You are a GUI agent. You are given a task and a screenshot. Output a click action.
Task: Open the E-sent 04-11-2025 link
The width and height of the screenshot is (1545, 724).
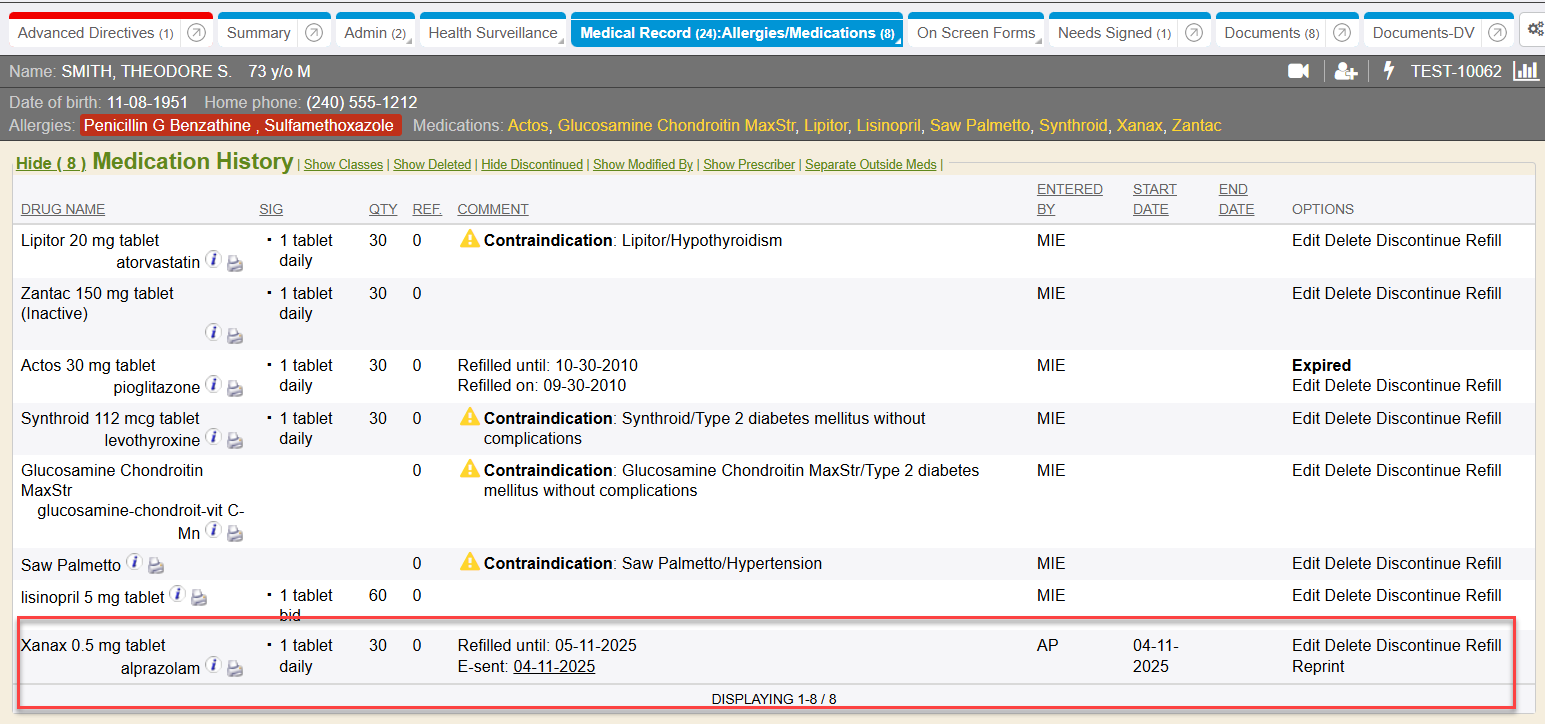(554, 666)
